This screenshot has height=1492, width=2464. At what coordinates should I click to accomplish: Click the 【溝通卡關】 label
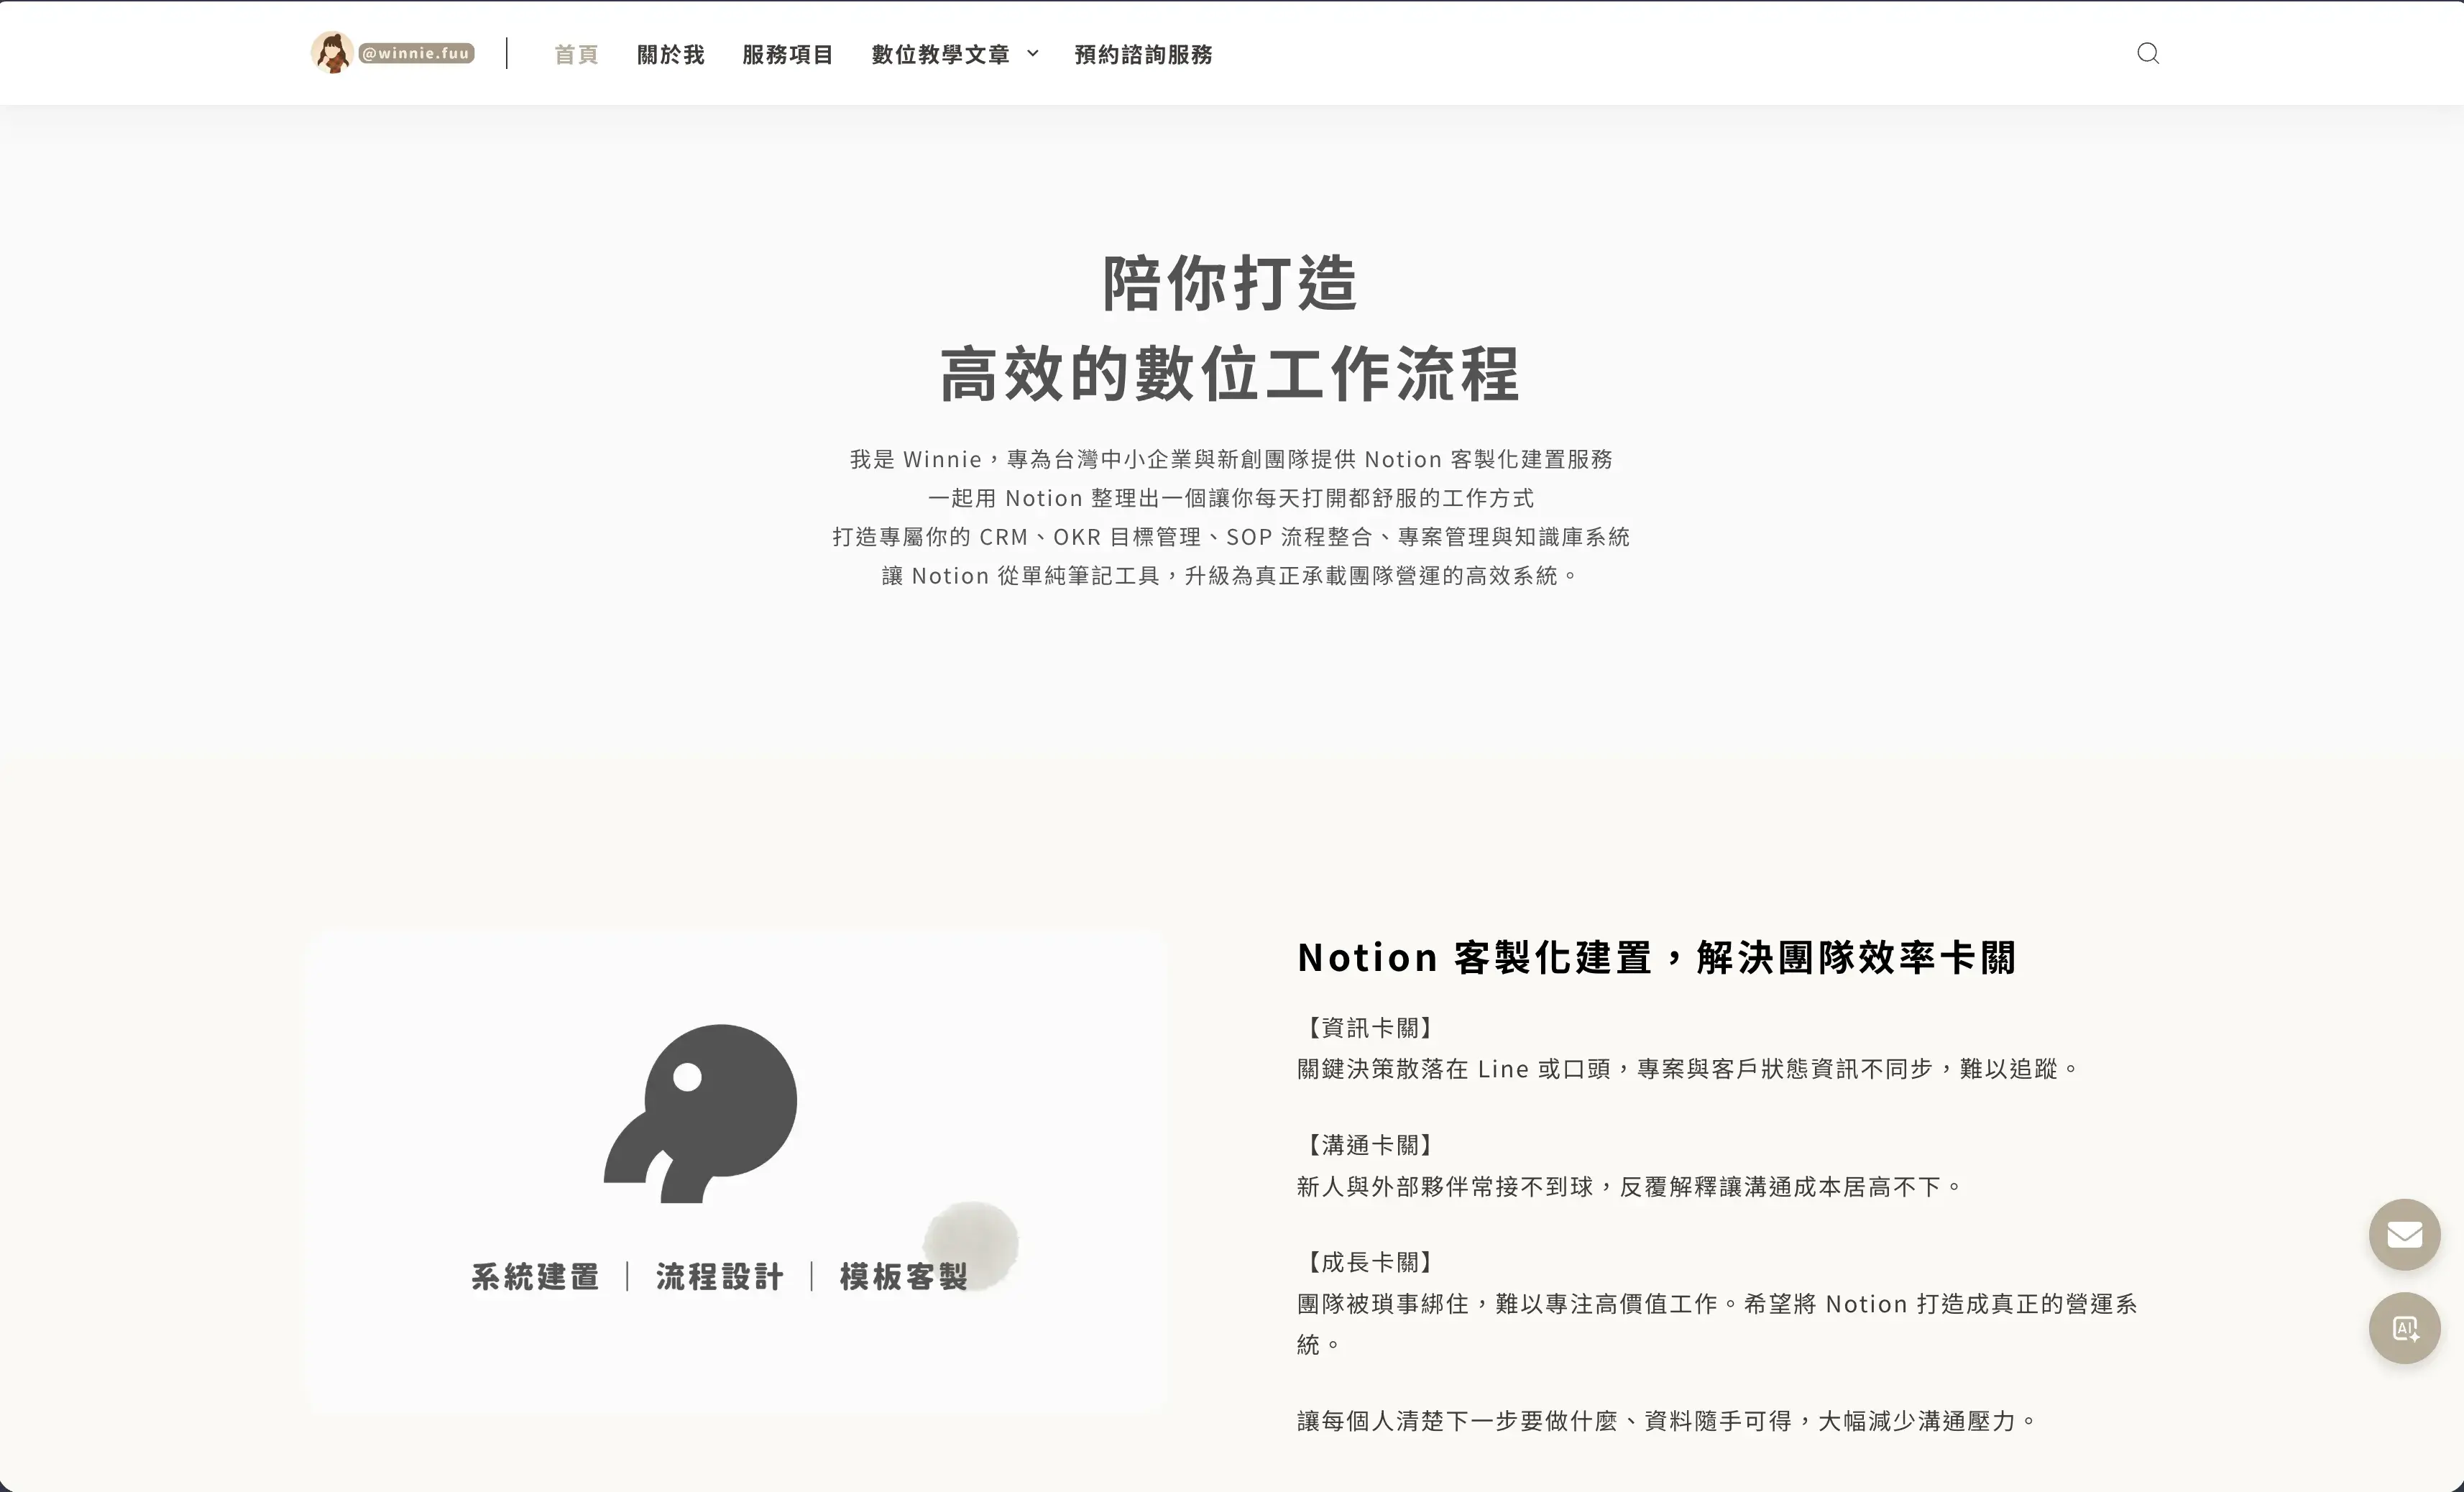point(1370,1145)
